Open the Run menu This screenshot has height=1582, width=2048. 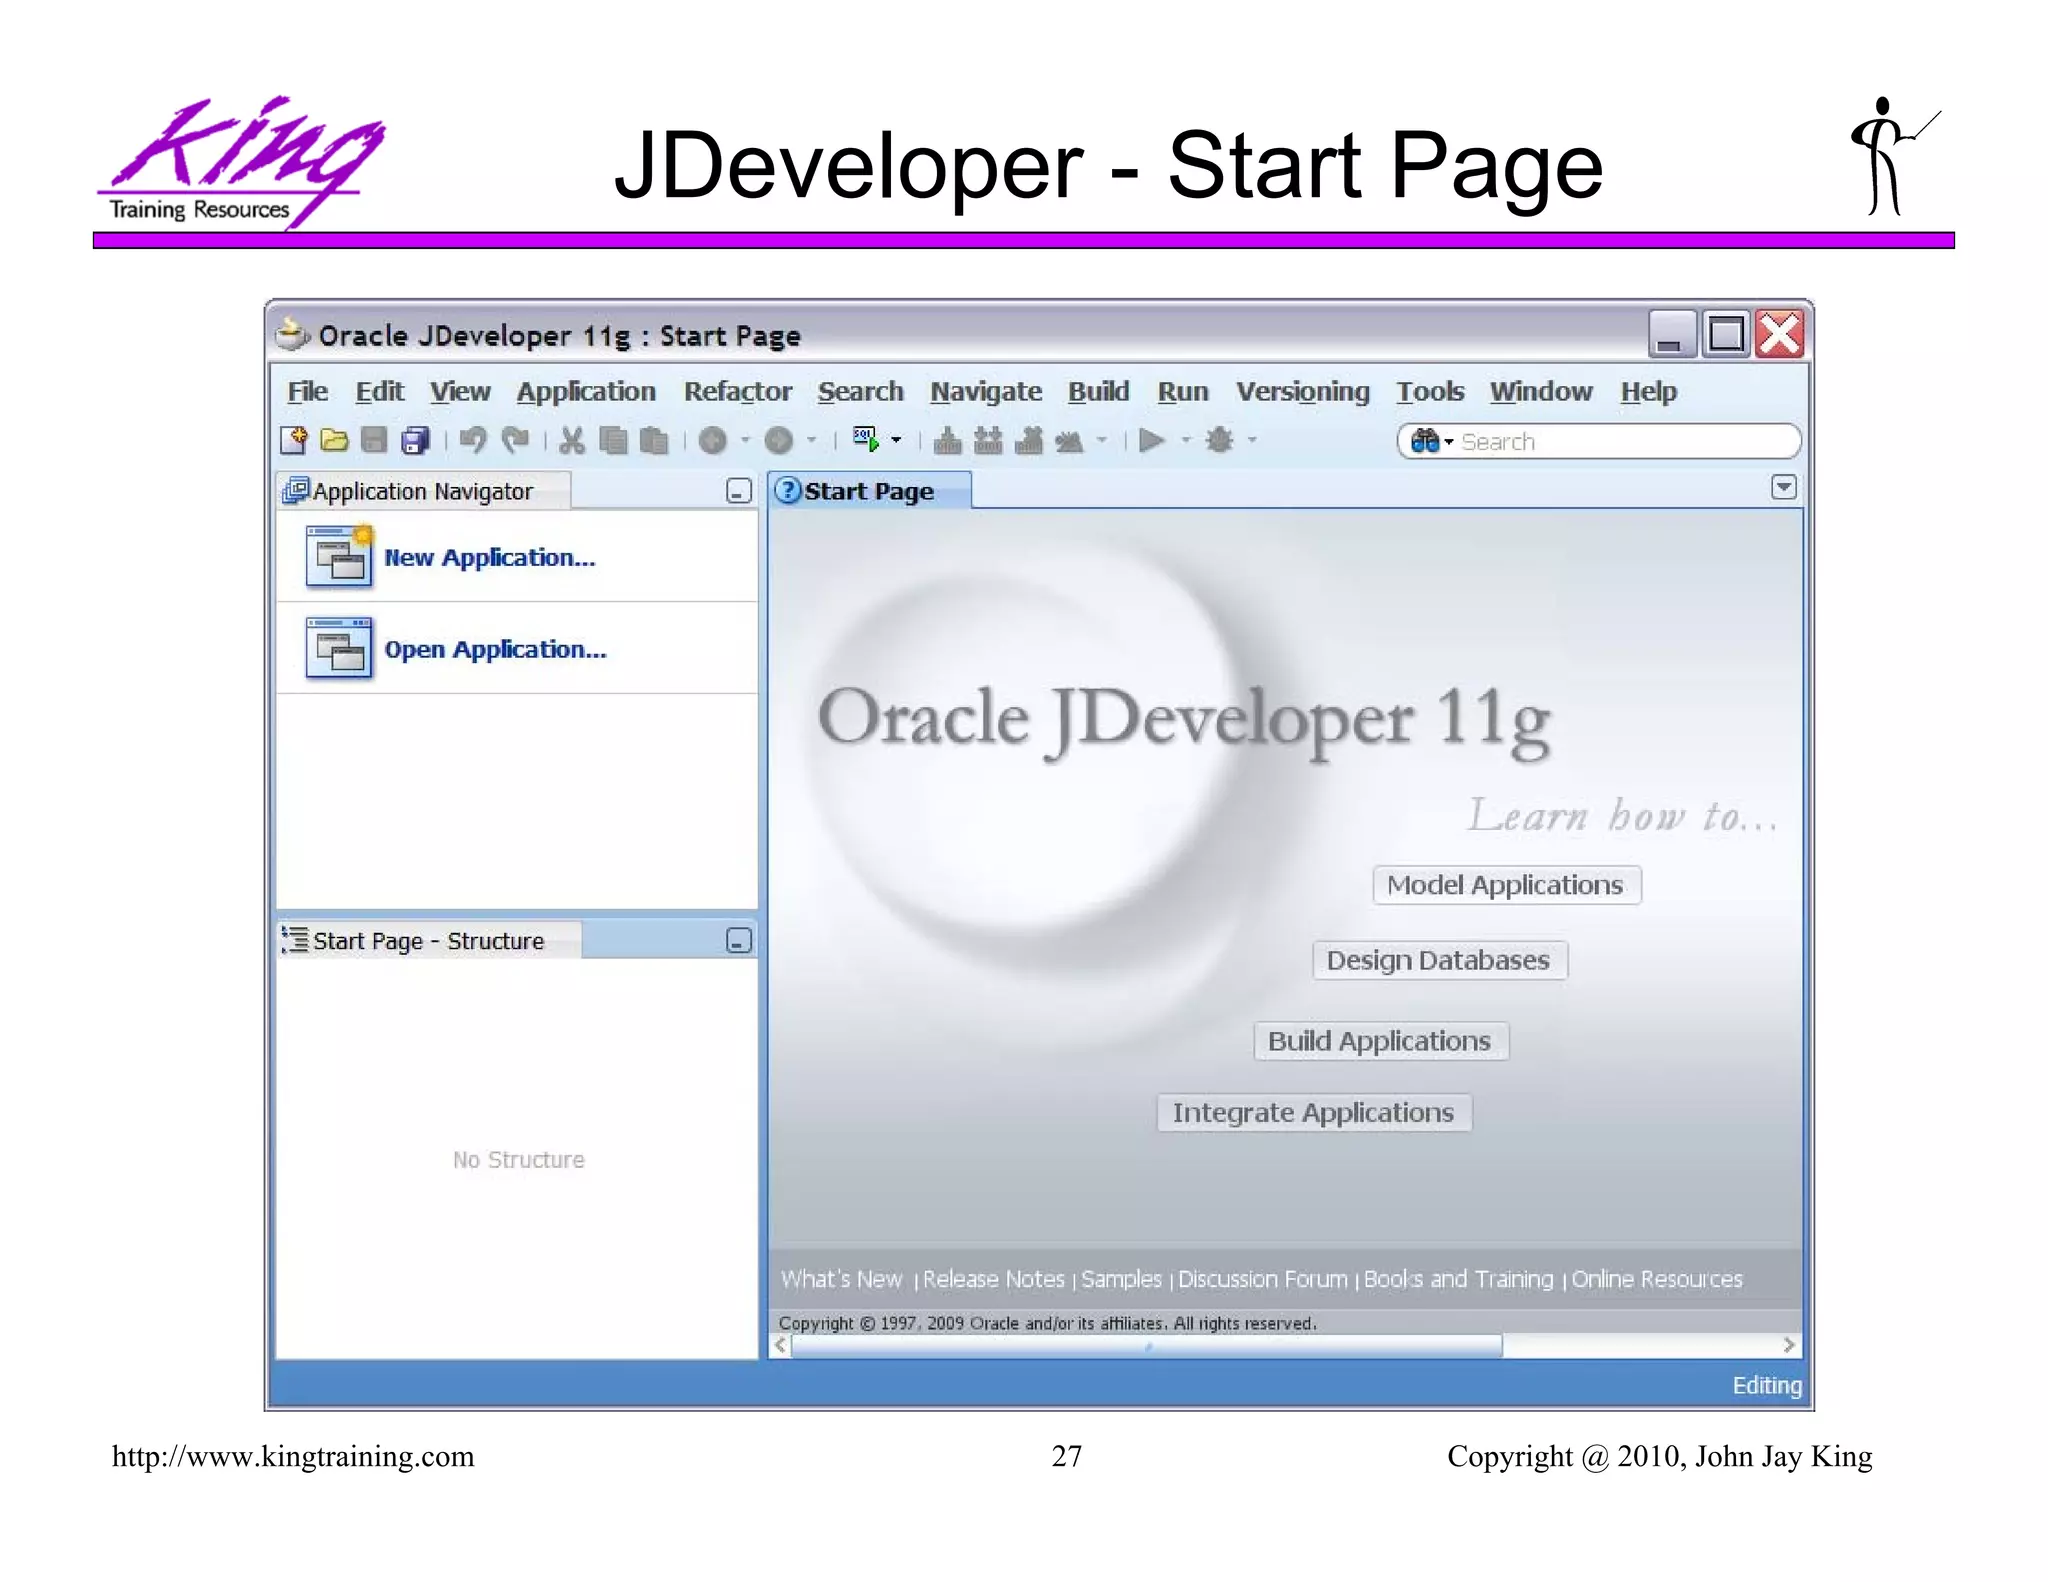tap(1183, 392)
